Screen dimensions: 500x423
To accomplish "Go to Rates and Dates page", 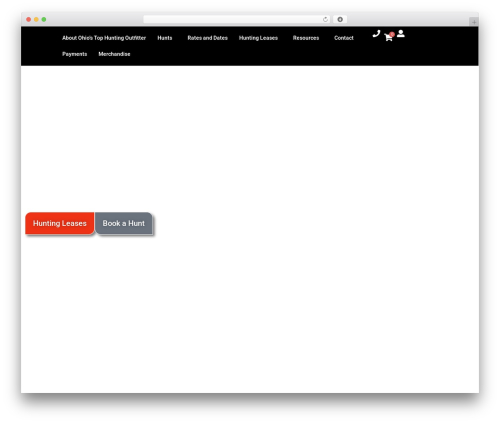I will click(x=207, y=38).
